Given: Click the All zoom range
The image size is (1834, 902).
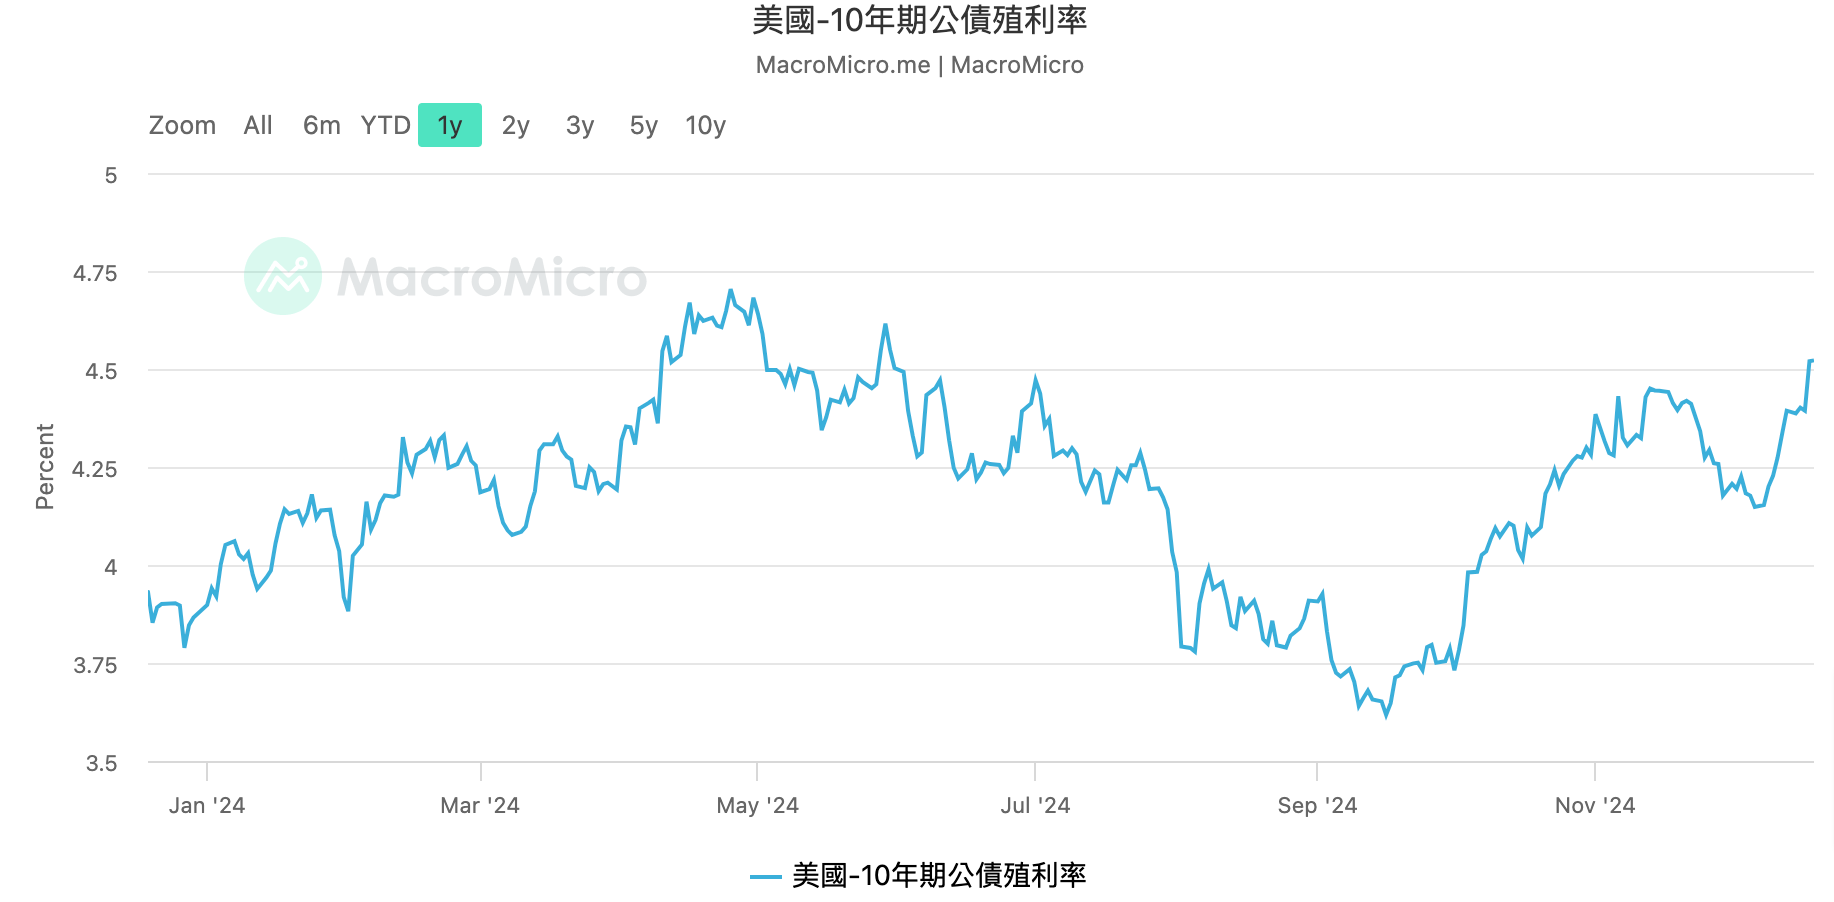Looking at the screenshot, I should [x=257, y=125].
